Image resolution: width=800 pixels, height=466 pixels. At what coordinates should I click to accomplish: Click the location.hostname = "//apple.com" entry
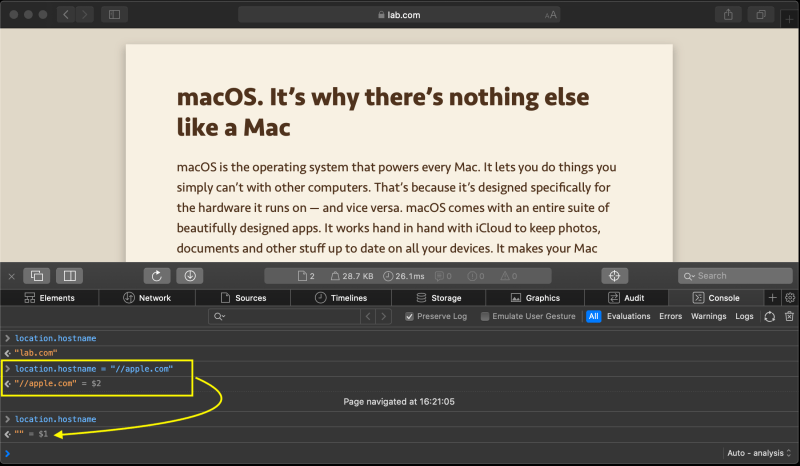click(94, 369)
